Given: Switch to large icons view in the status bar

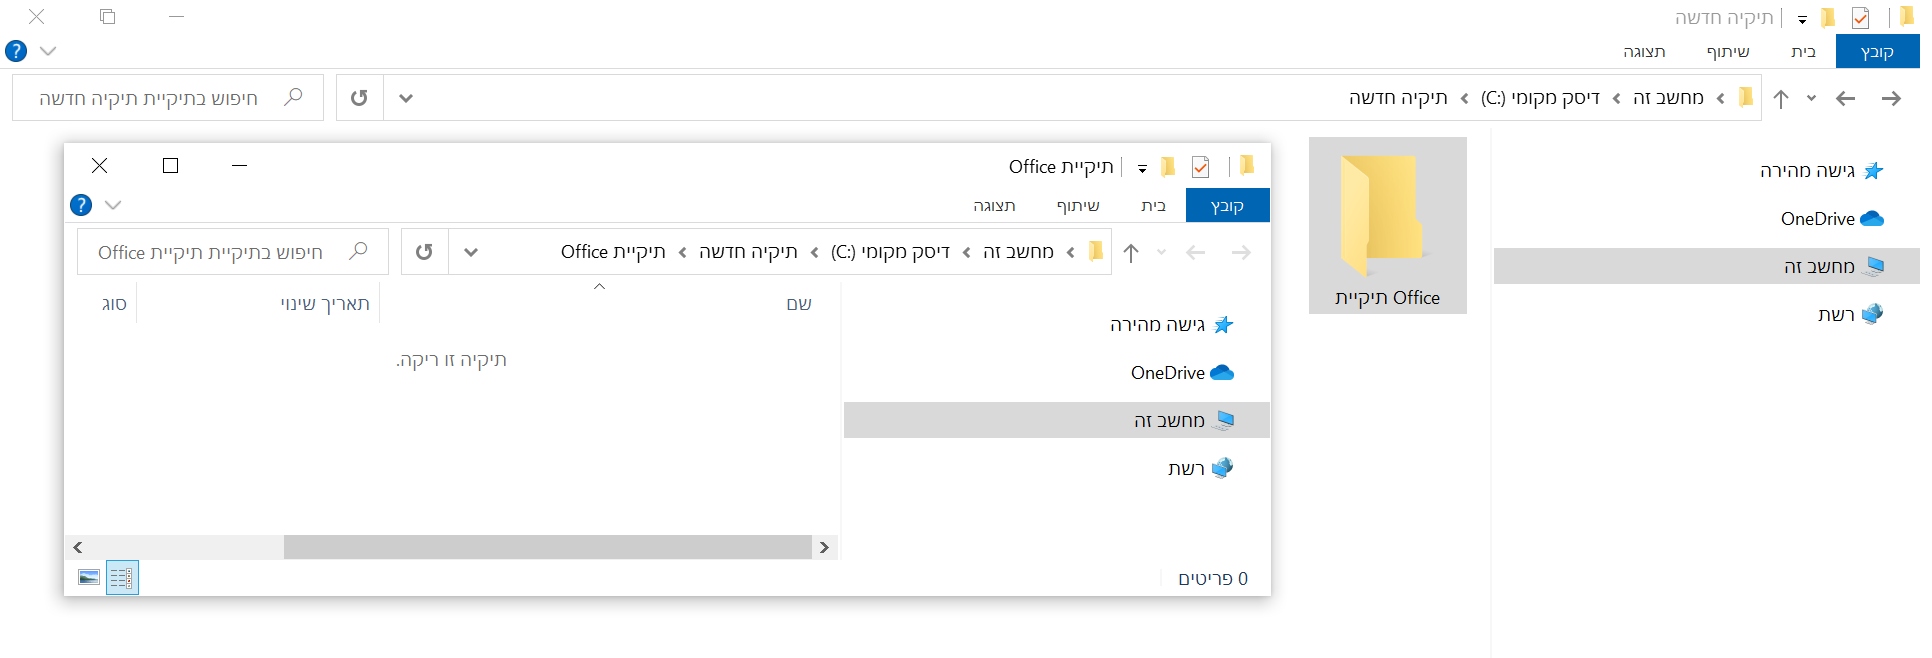Looking at the screenshot, I should [89, 578].
